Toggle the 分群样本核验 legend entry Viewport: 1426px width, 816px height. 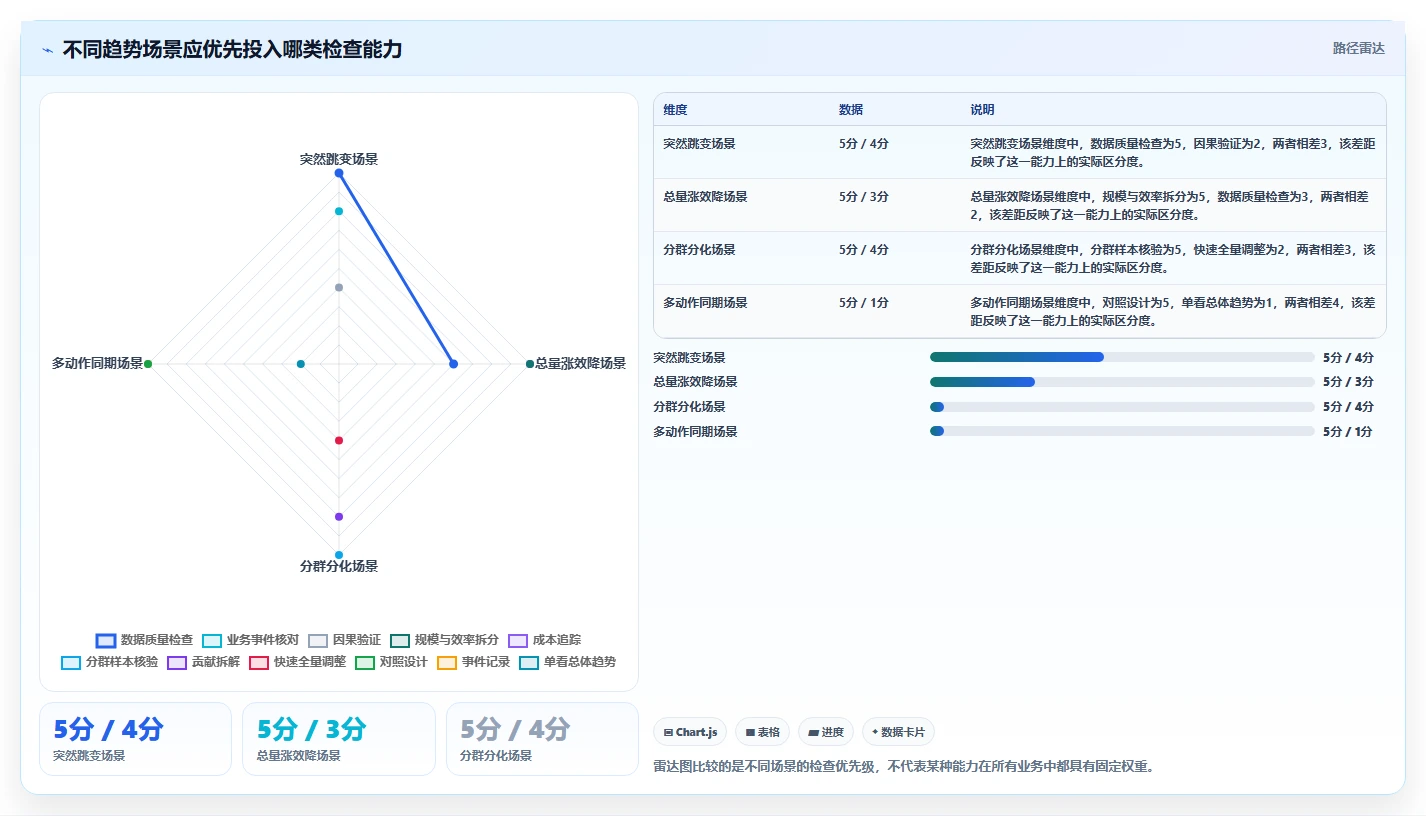pyautogui.click(x=110, y=662)
